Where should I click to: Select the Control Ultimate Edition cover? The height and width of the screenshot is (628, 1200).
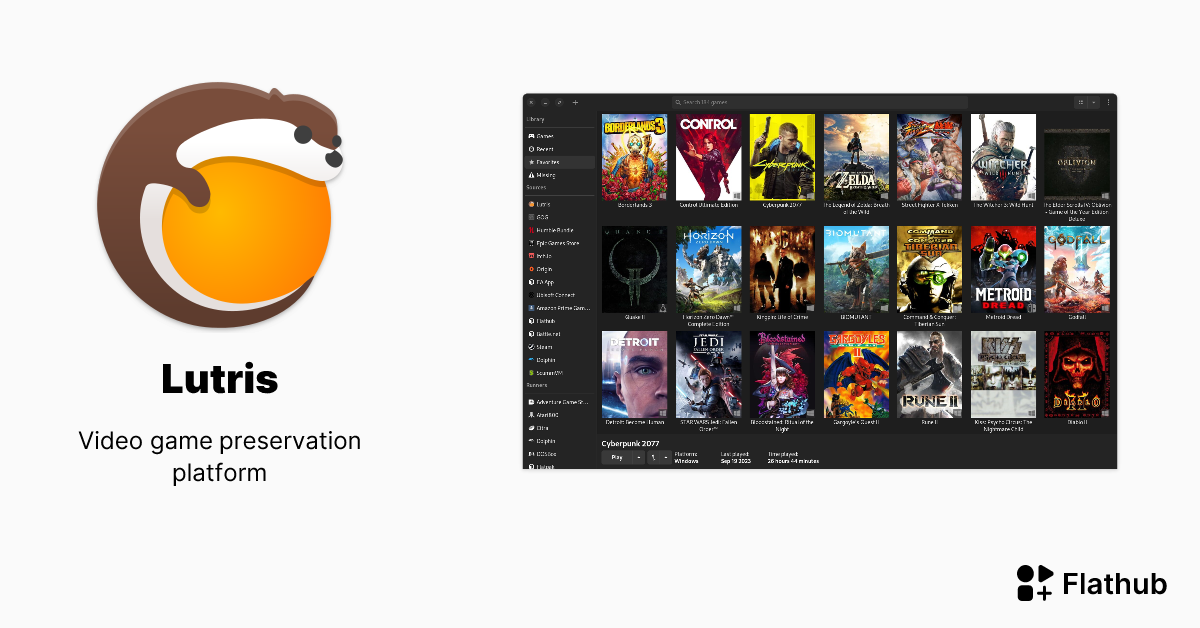708,157
